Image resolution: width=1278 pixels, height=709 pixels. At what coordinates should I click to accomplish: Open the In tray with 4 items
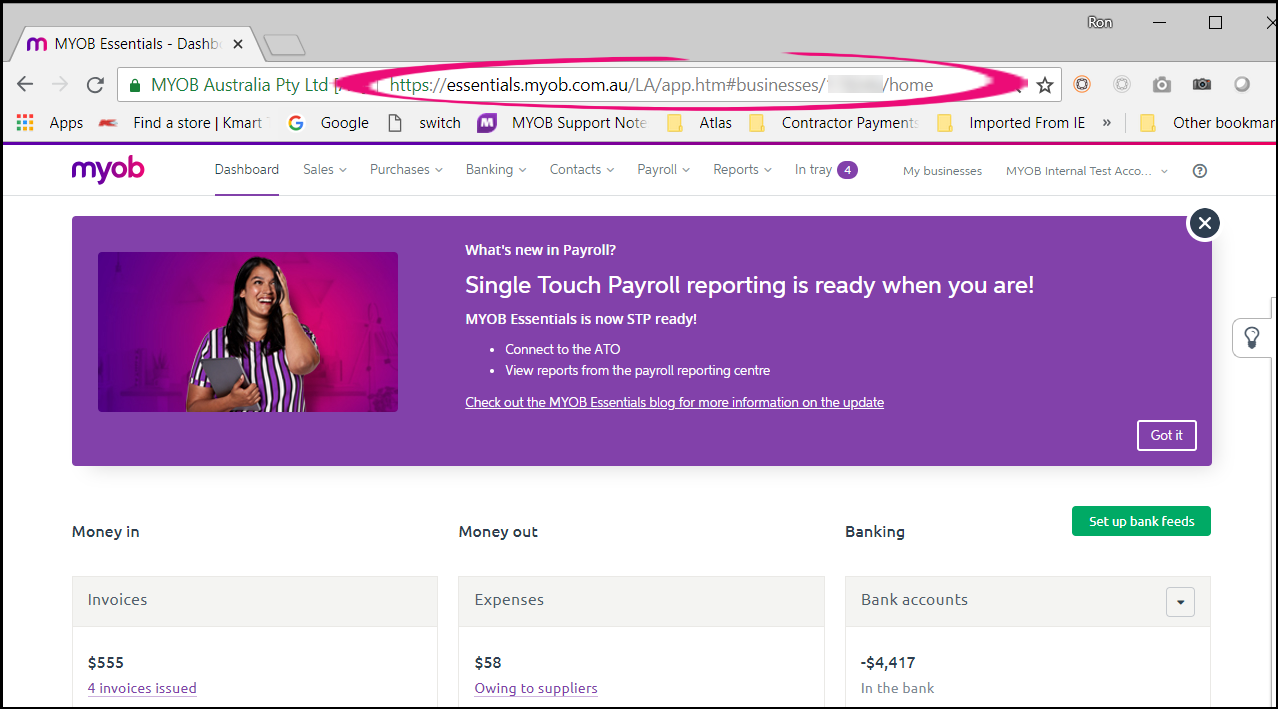(826, 170)
